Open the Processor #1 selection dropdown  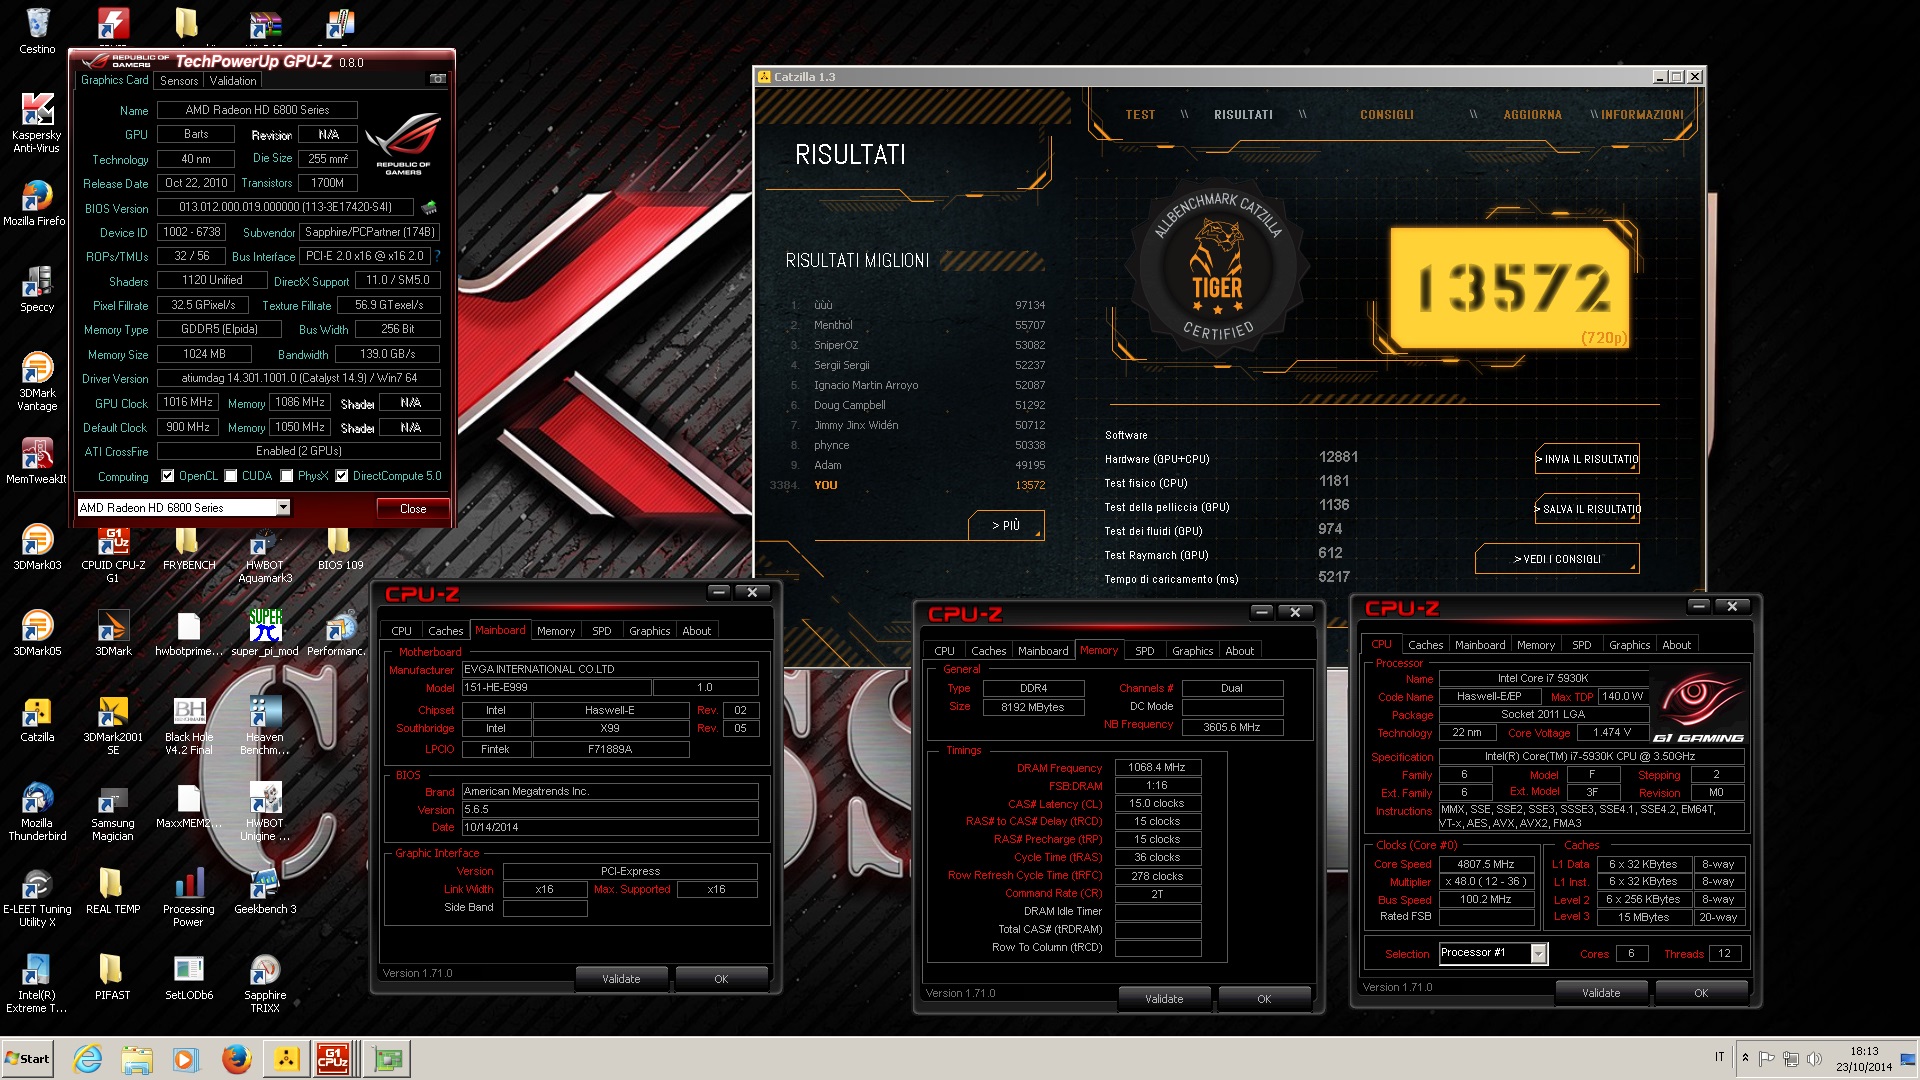pos(1538,954)
